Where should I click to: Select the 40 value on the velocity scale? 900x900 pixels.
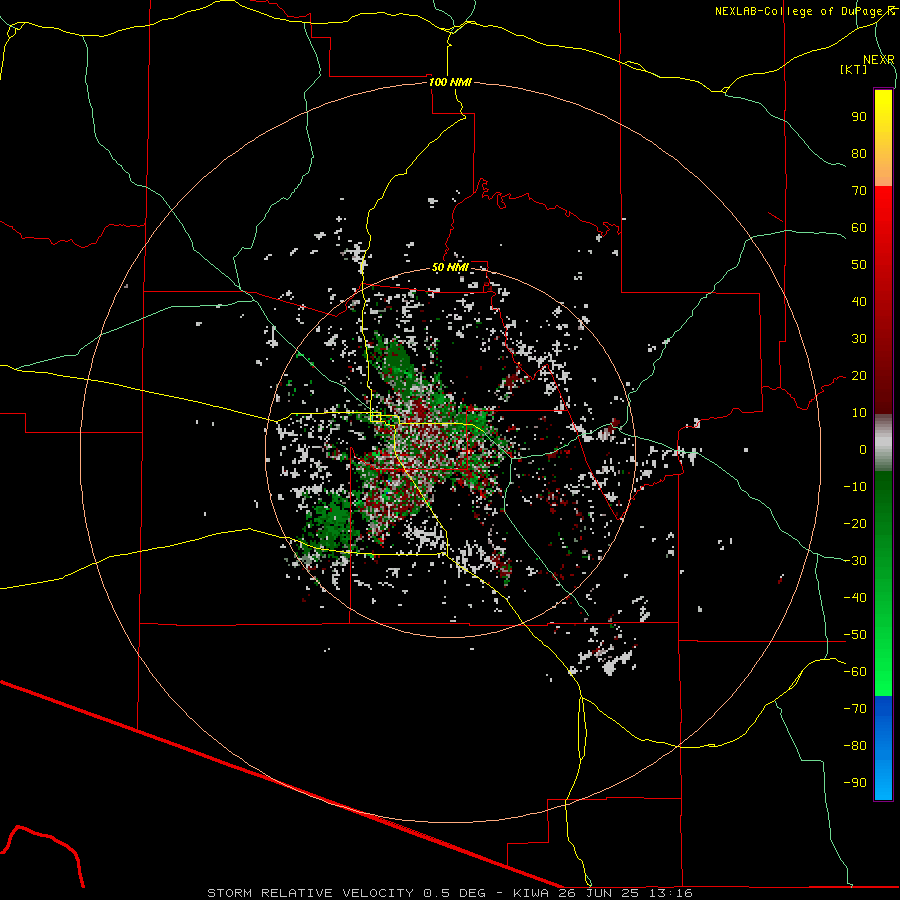click(x=859, y=301)
